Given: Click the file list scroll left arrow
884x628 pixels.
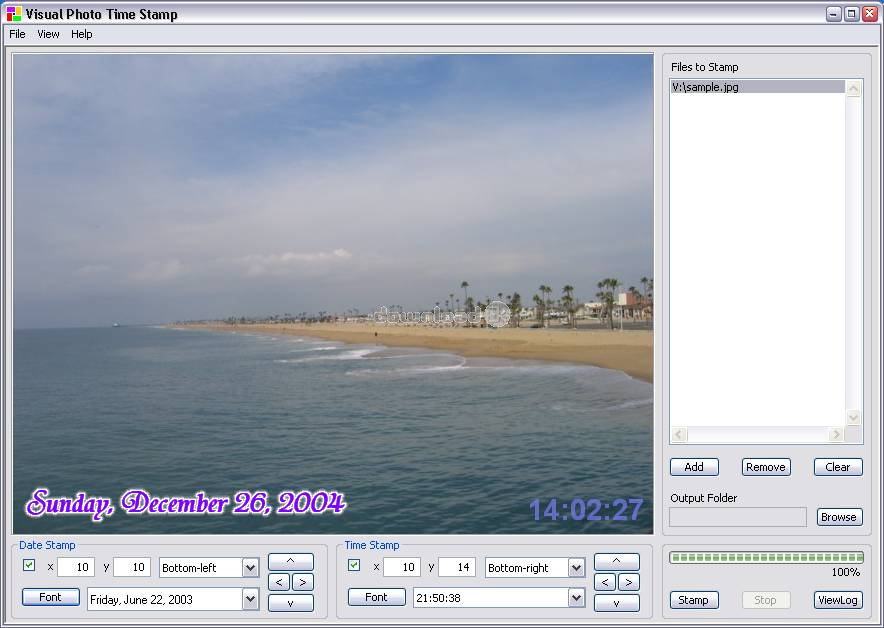Looking at the screenshot, I should (679, 434).
